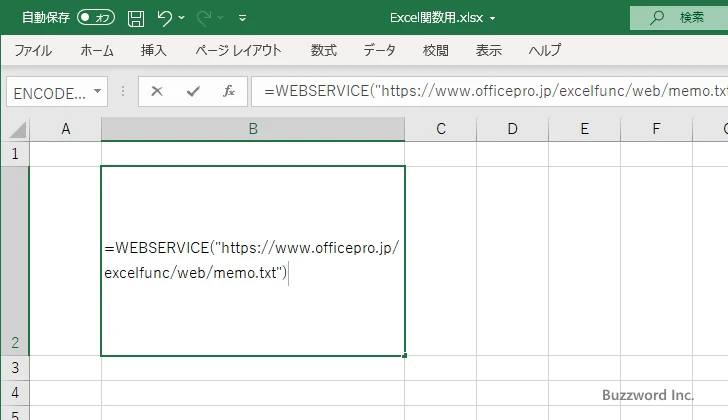728x420 pixels.
Task: Select column A header
Action: click(65, 129)
